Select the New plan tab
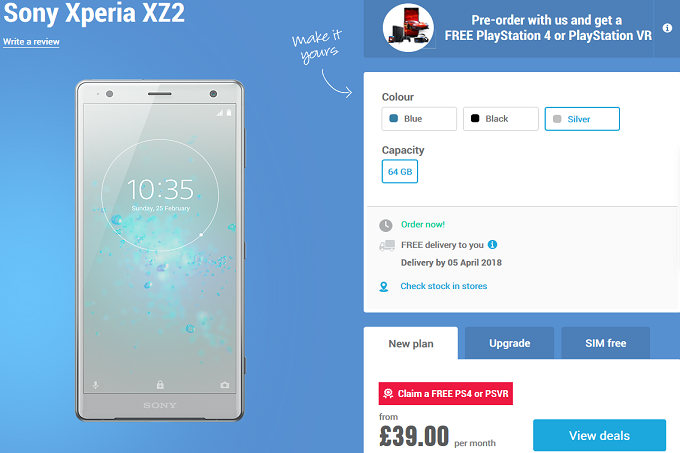680x453 pixels. [411, 343]
